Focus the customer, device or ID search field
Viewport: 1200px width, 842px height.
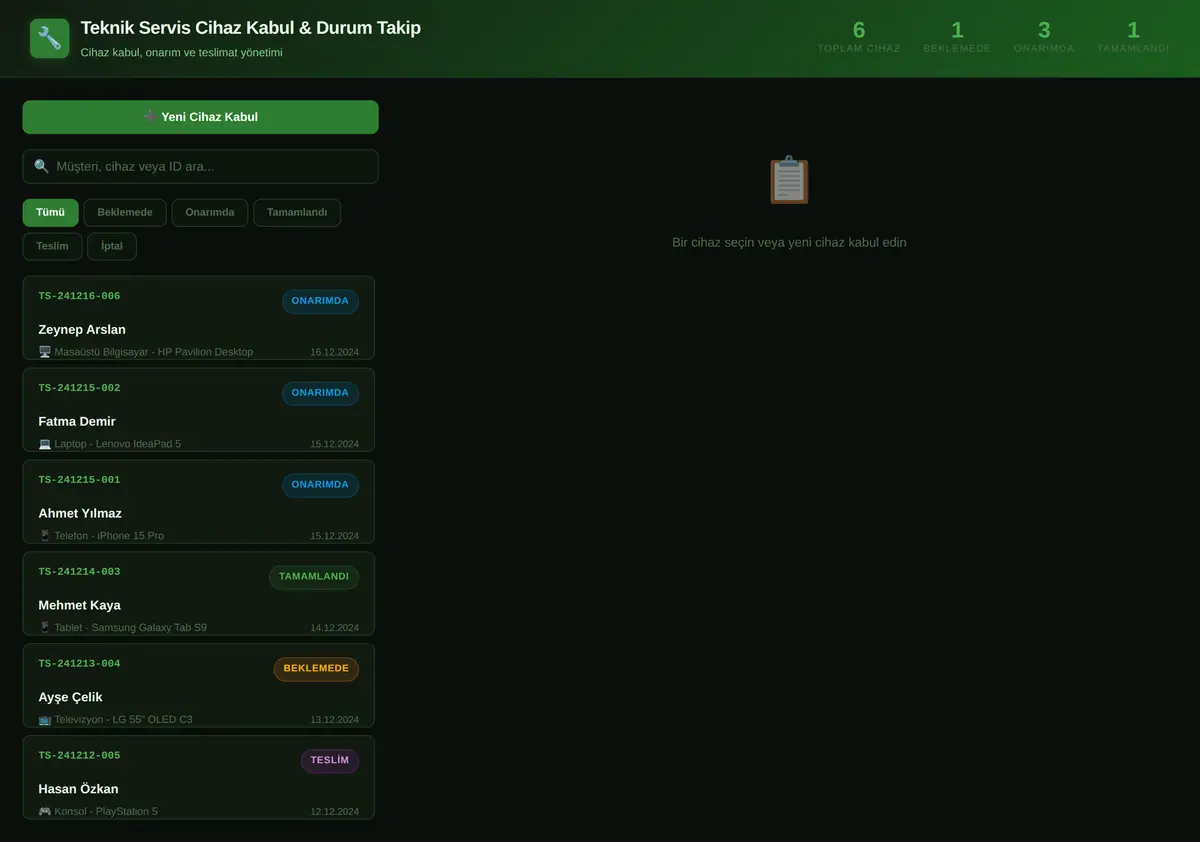(x=200, y=167)
